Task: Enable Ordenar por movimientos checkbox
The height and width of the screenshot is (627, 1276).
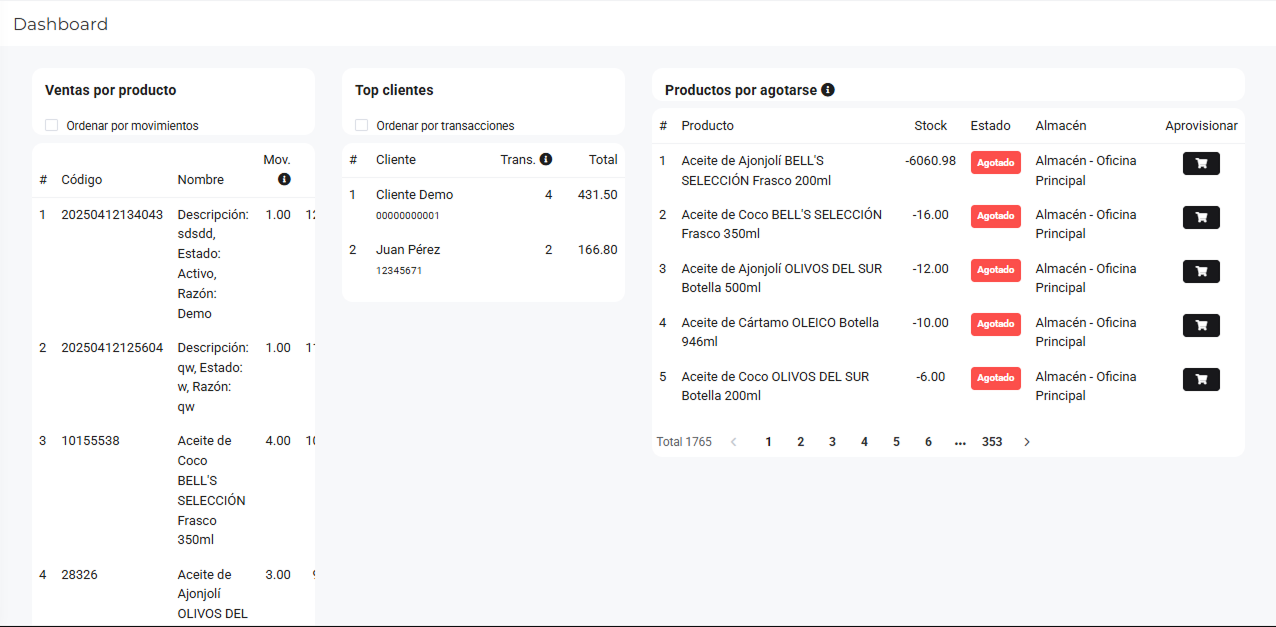Action: point(52,126)
